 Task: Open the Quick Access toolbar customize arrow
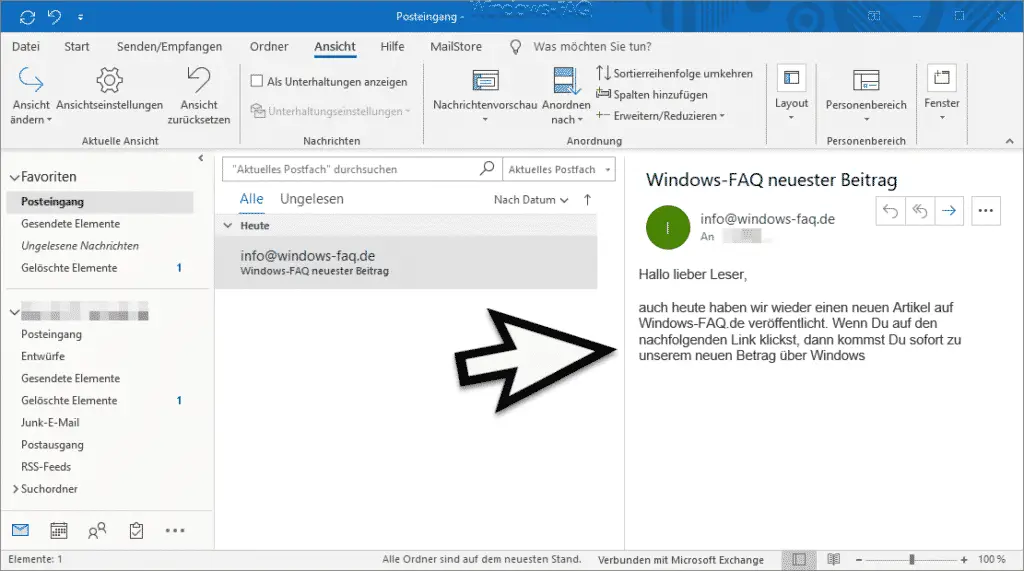[80, 17]
